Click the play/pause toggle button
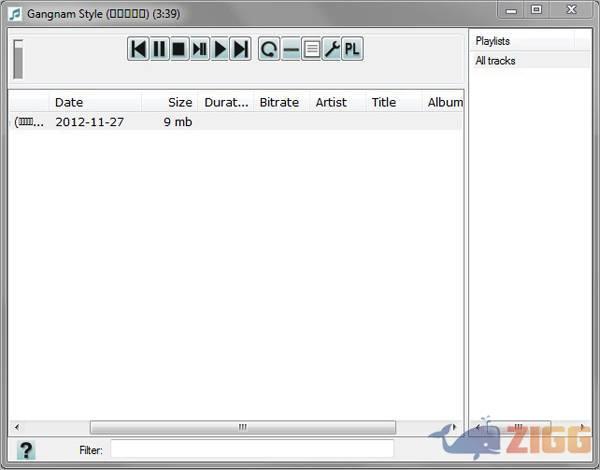The image size is (600, 470). click(x=199, y=49)
